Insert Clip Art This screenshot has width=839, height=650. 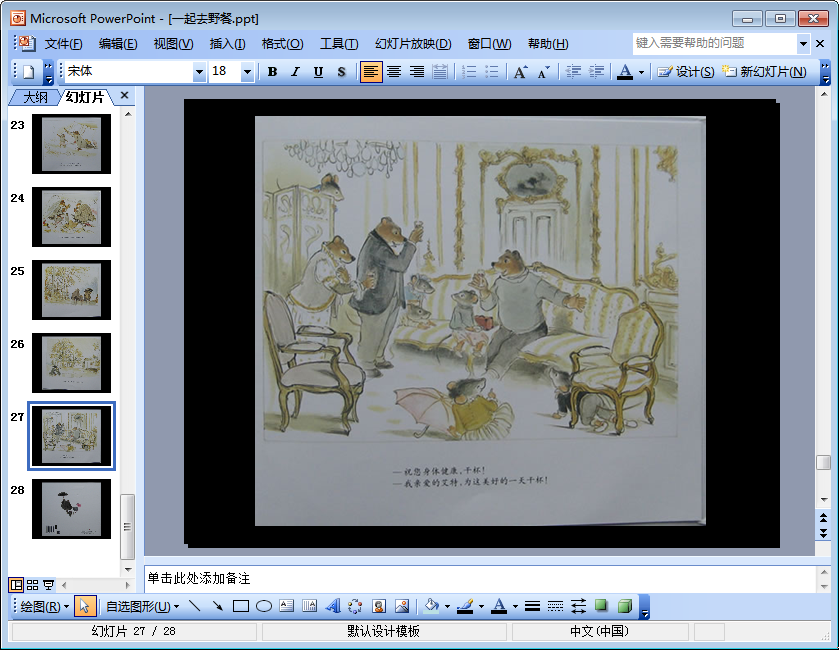coord(379,606)
